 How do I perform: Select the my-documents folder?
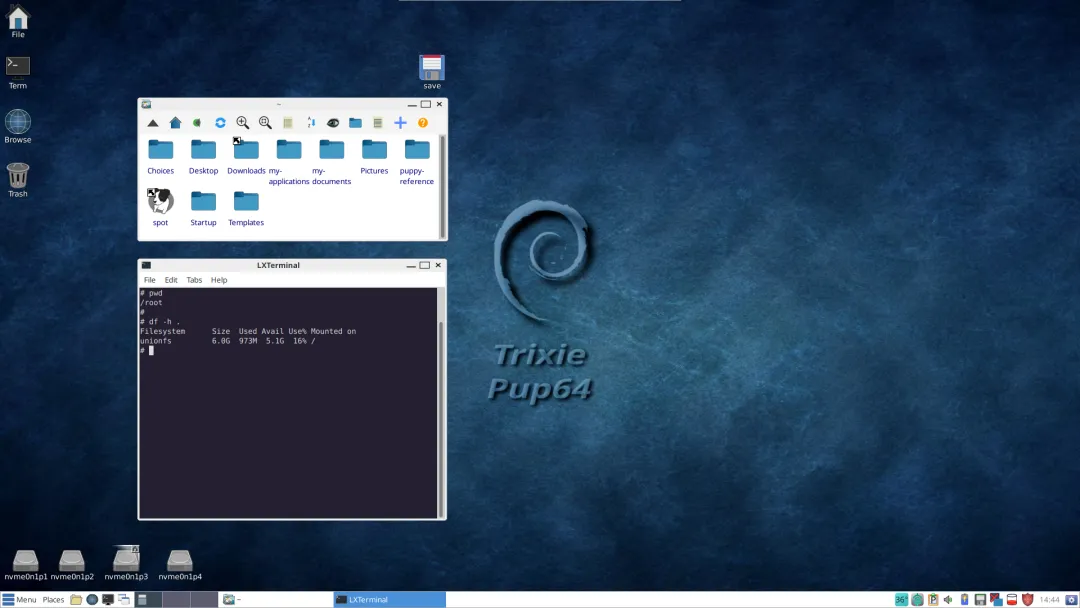[331, 162]
